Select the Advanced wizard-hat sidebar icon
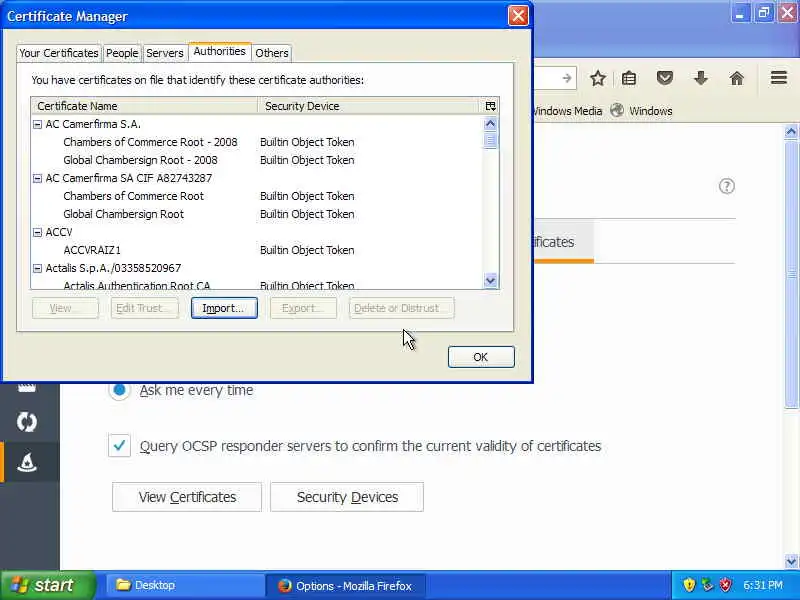 pyautogui.click(x=27, y=462)
